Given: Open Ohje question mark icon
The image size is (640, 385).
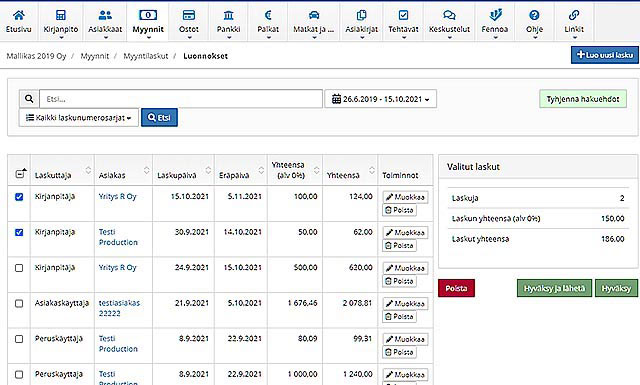Looking at the screenshot, I should pos(534,15).
